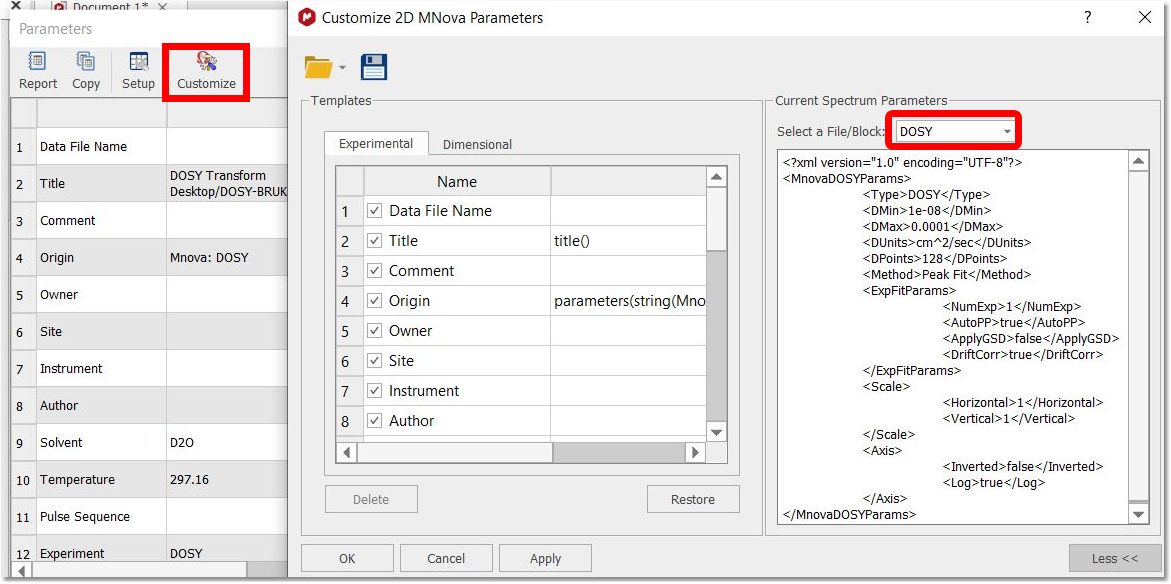The height and width of the screenshot is (584, 1171).
Task: Click the D2O value in Parameters panel
Action: point(182,442)
